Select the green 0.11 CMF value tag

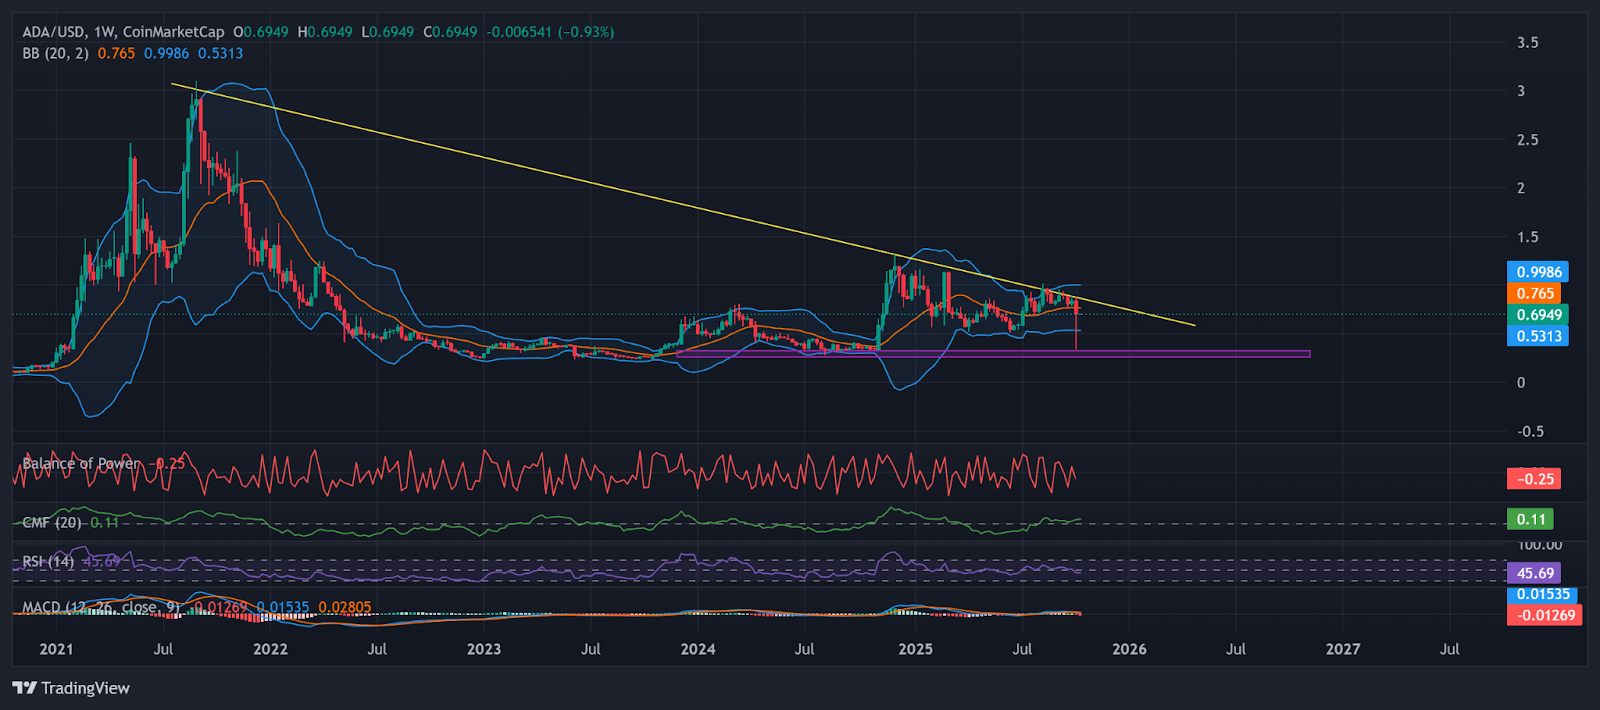tap(1531, 519)
